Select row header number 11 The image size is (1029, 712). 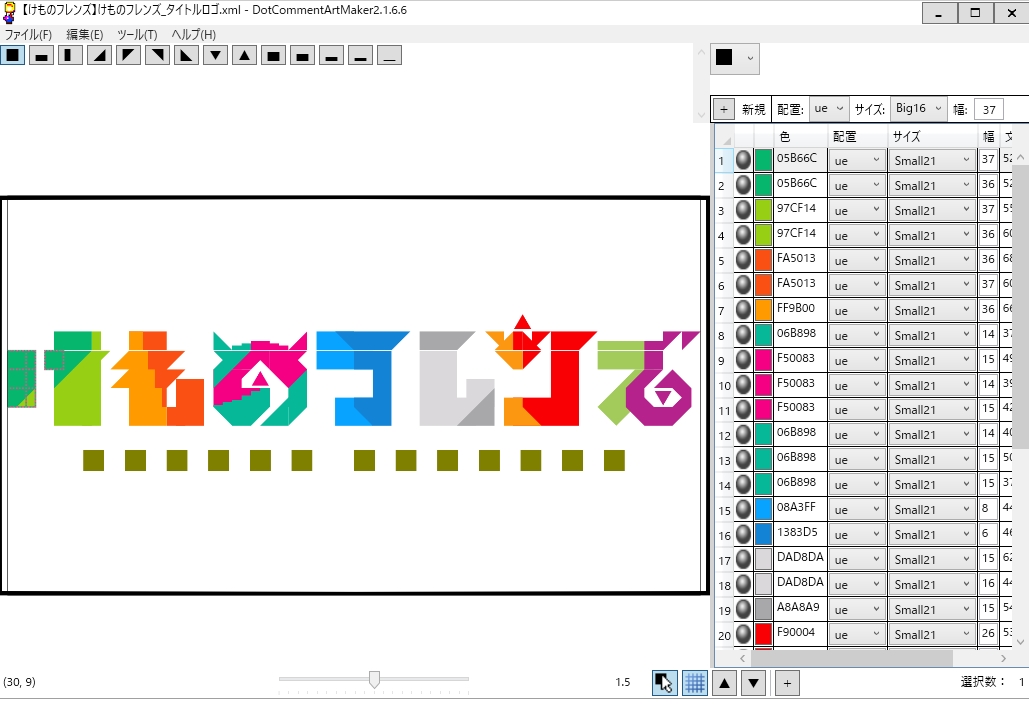(724, 411)
